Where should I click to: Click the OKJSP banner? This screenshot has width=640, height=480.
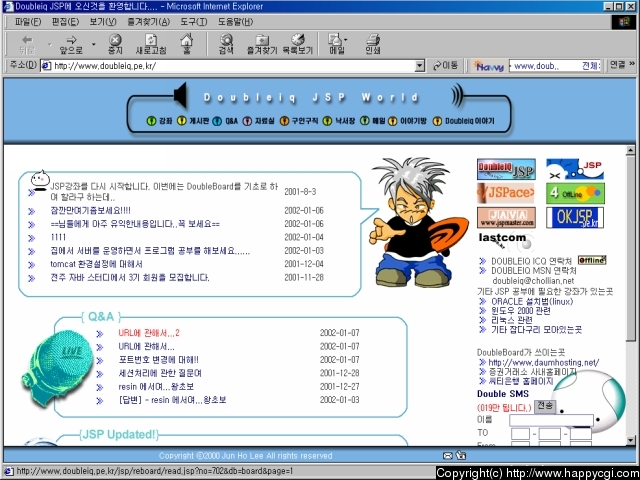575,218
